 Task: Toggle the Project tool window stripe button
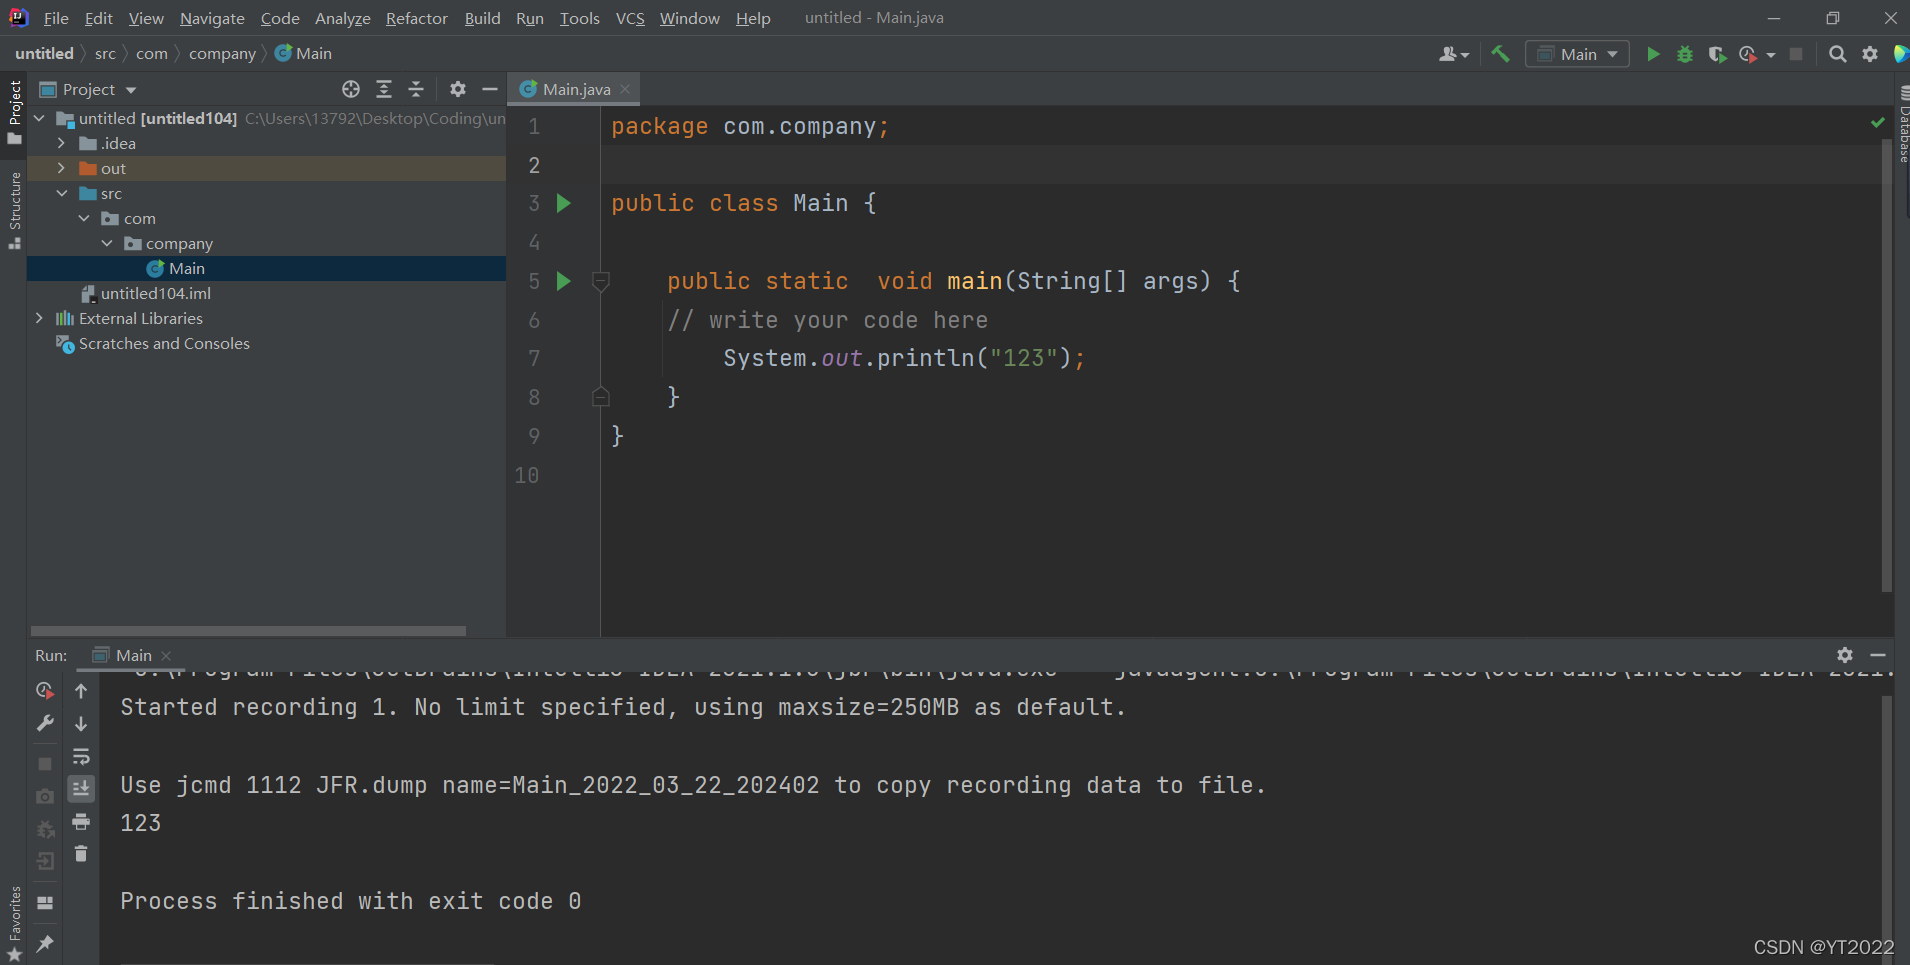pyautogui.click(x=14, y=112)
